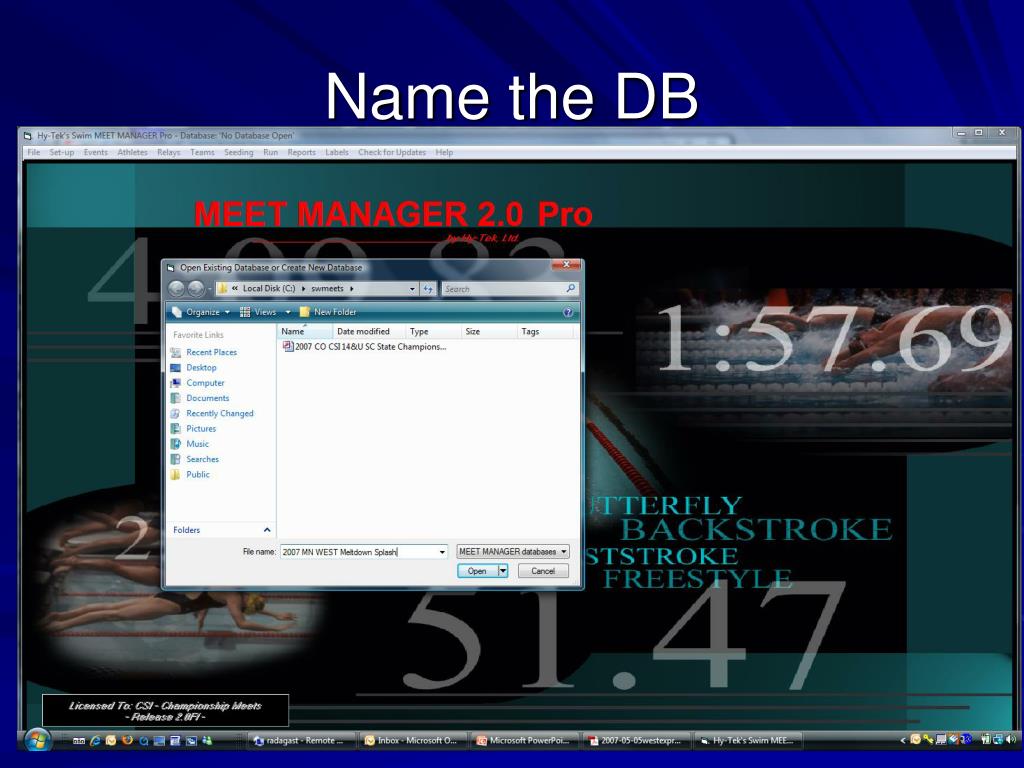Open the Help menu

444,152
